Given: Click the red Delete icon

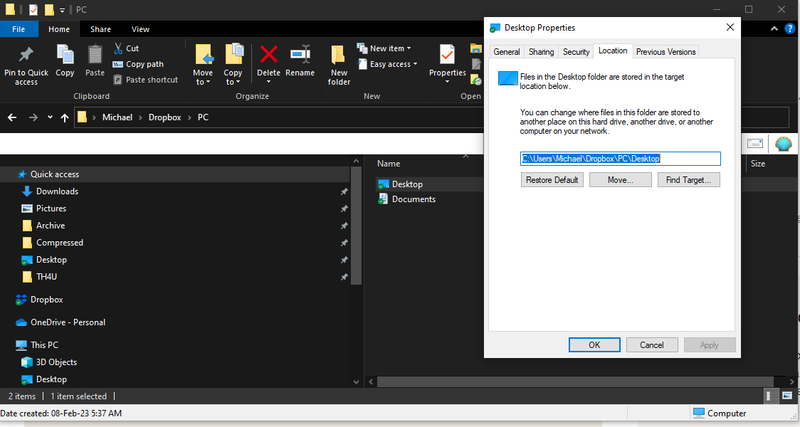Looking at the screenshot, I should [x=268, y=55].
